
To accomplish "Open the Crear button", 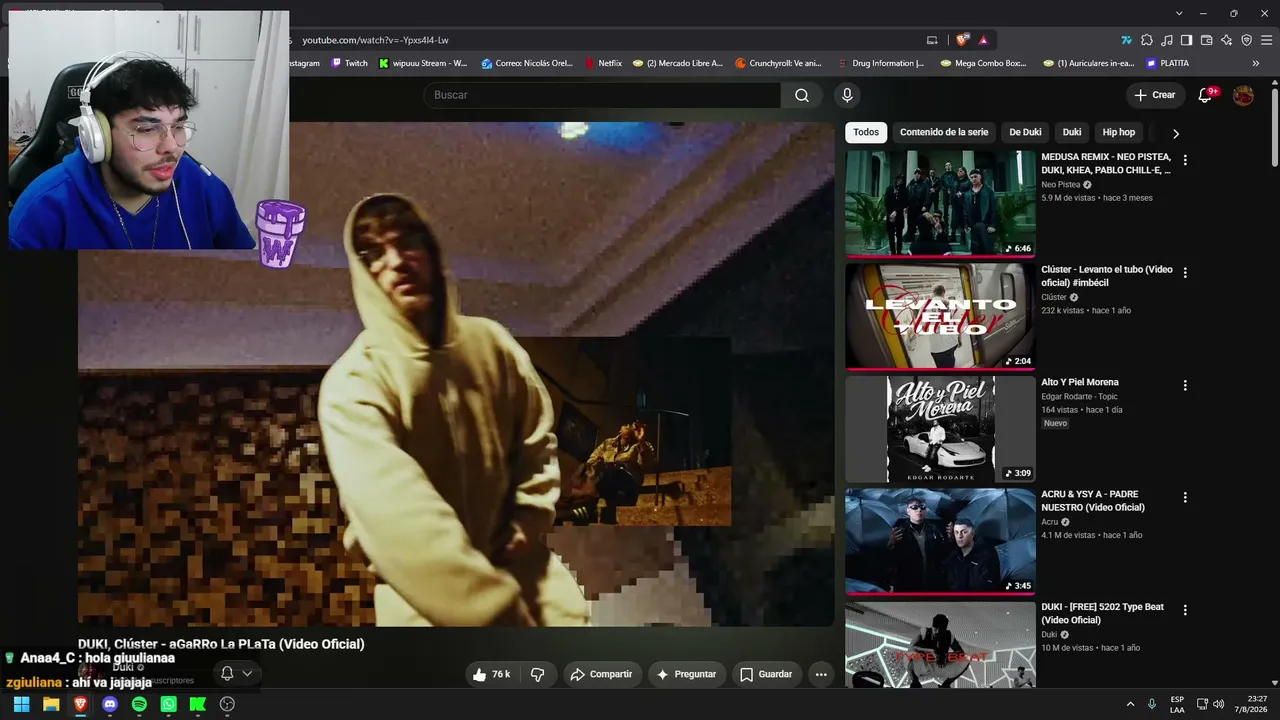I will tap(1155, 95).
